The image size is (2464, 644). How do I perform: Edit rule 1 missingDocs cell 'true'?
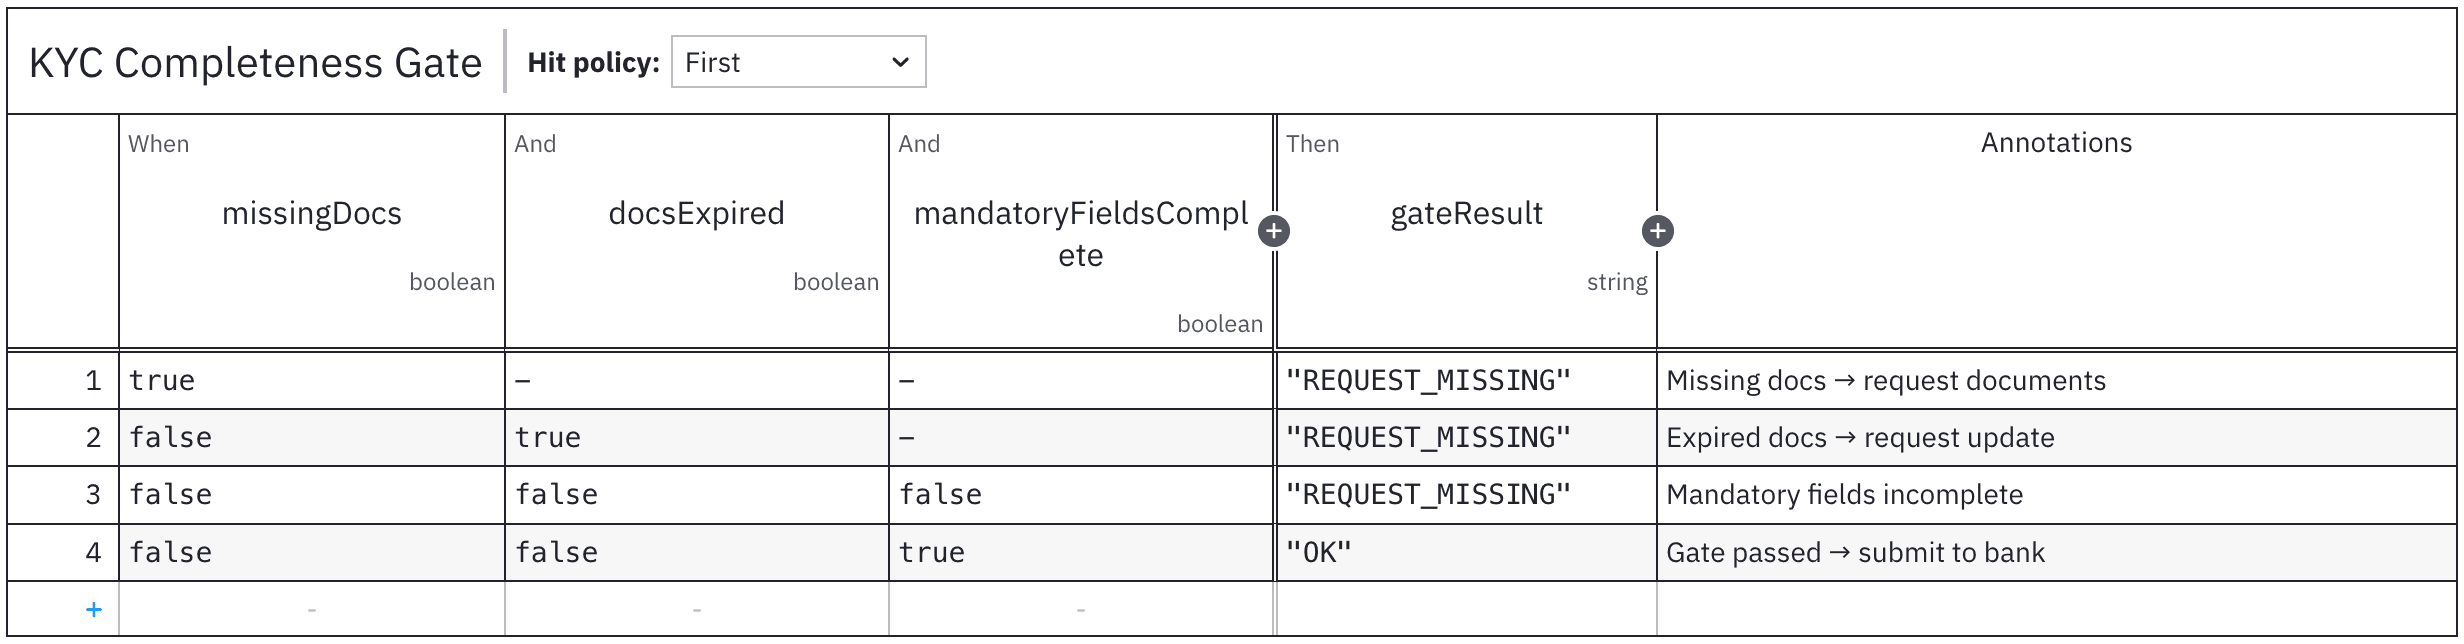tap(311, 381)
